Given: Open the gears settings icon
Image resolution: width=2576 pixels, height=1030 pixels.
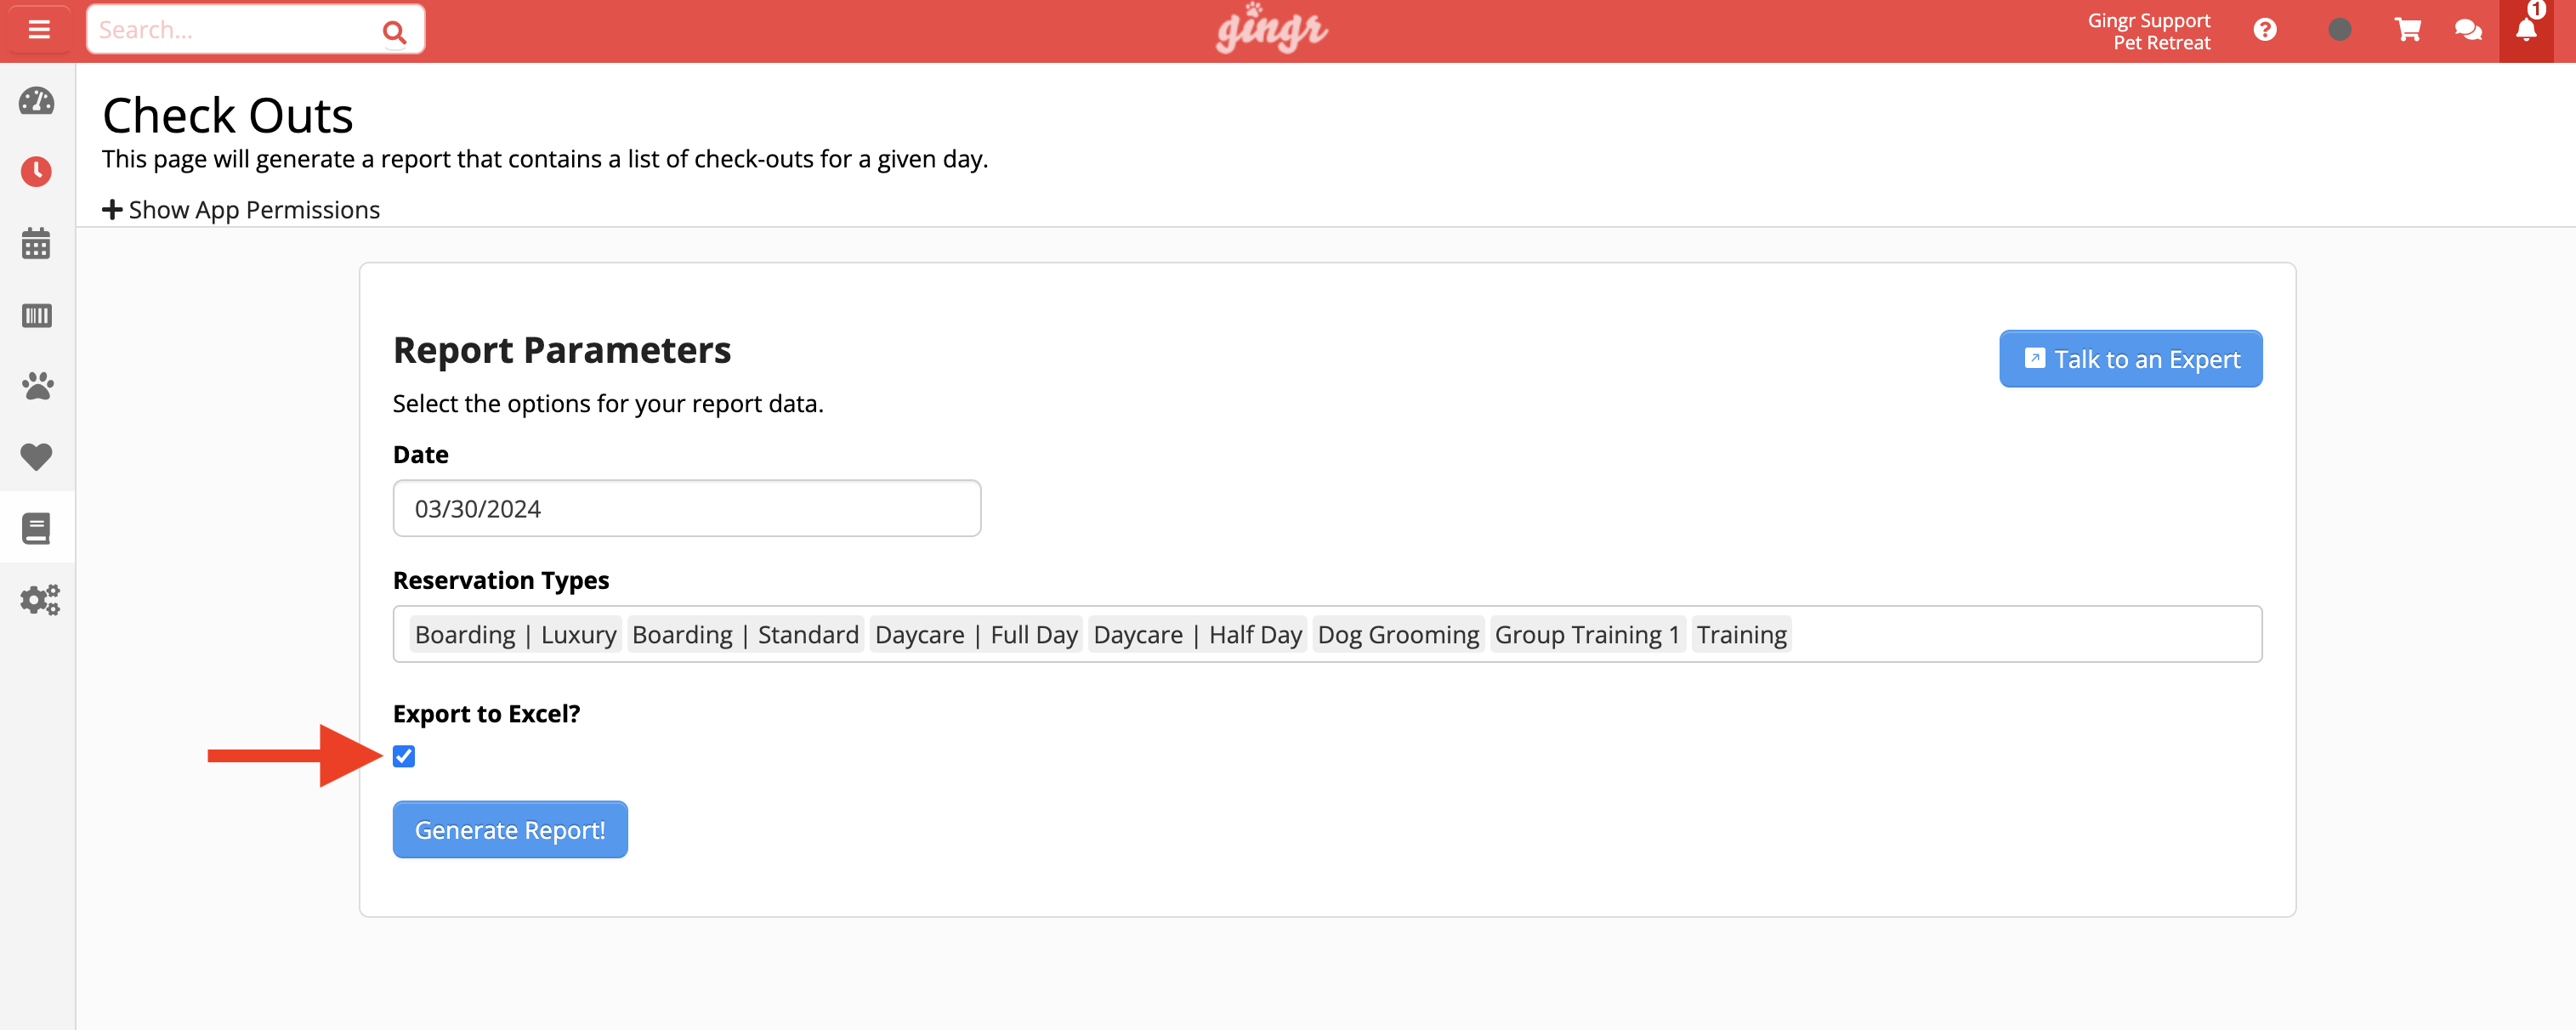Looking at the screenshot, I should [36, 599].
